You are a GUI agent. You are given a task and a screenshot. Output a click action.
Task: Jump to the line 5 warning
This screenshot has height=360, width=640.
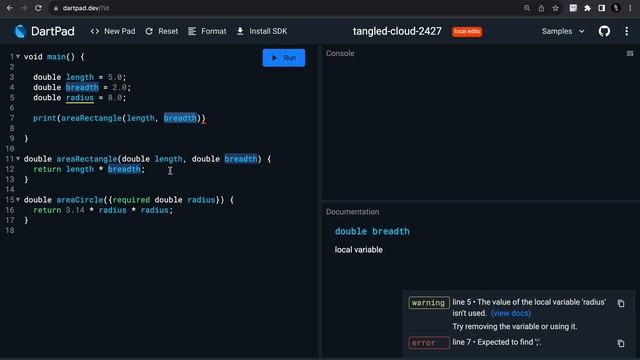click(x=529, y=307)
